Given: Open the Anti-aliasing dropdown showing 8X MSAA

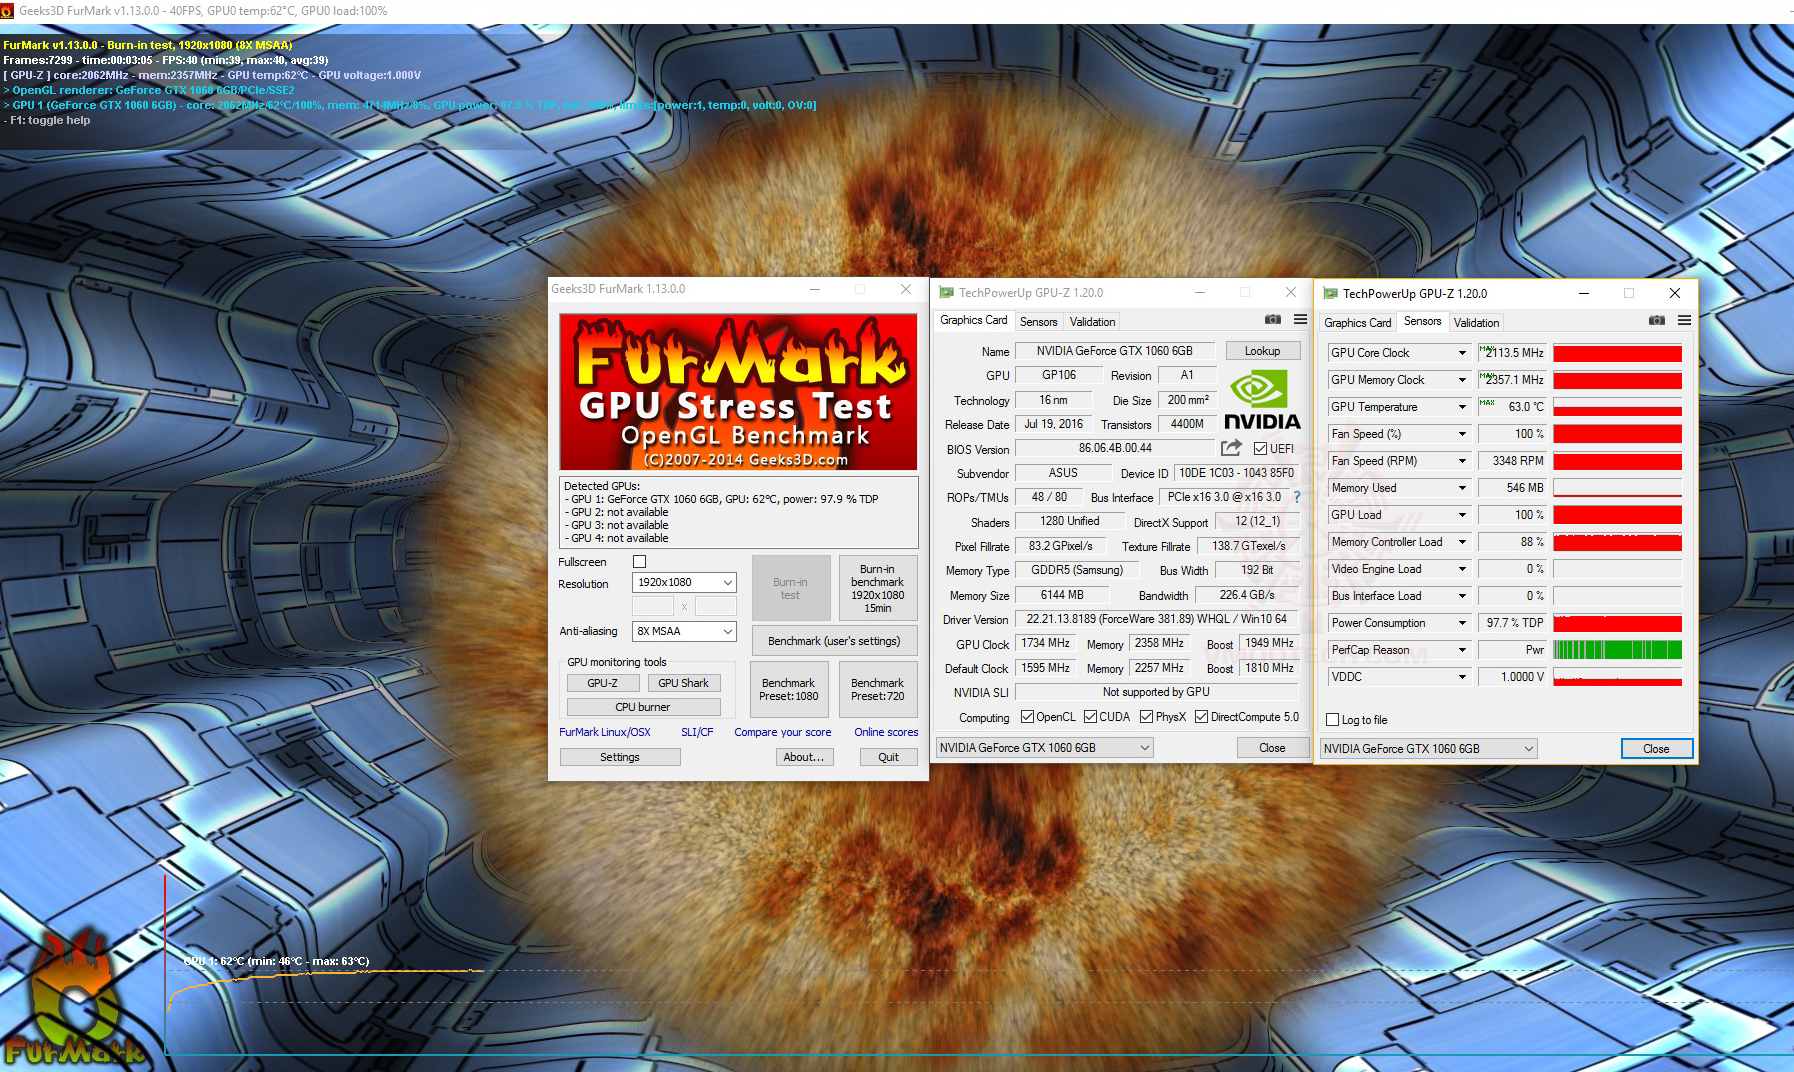Looking at the screenshot, I should pyautogui.click(x=684, y=631).
